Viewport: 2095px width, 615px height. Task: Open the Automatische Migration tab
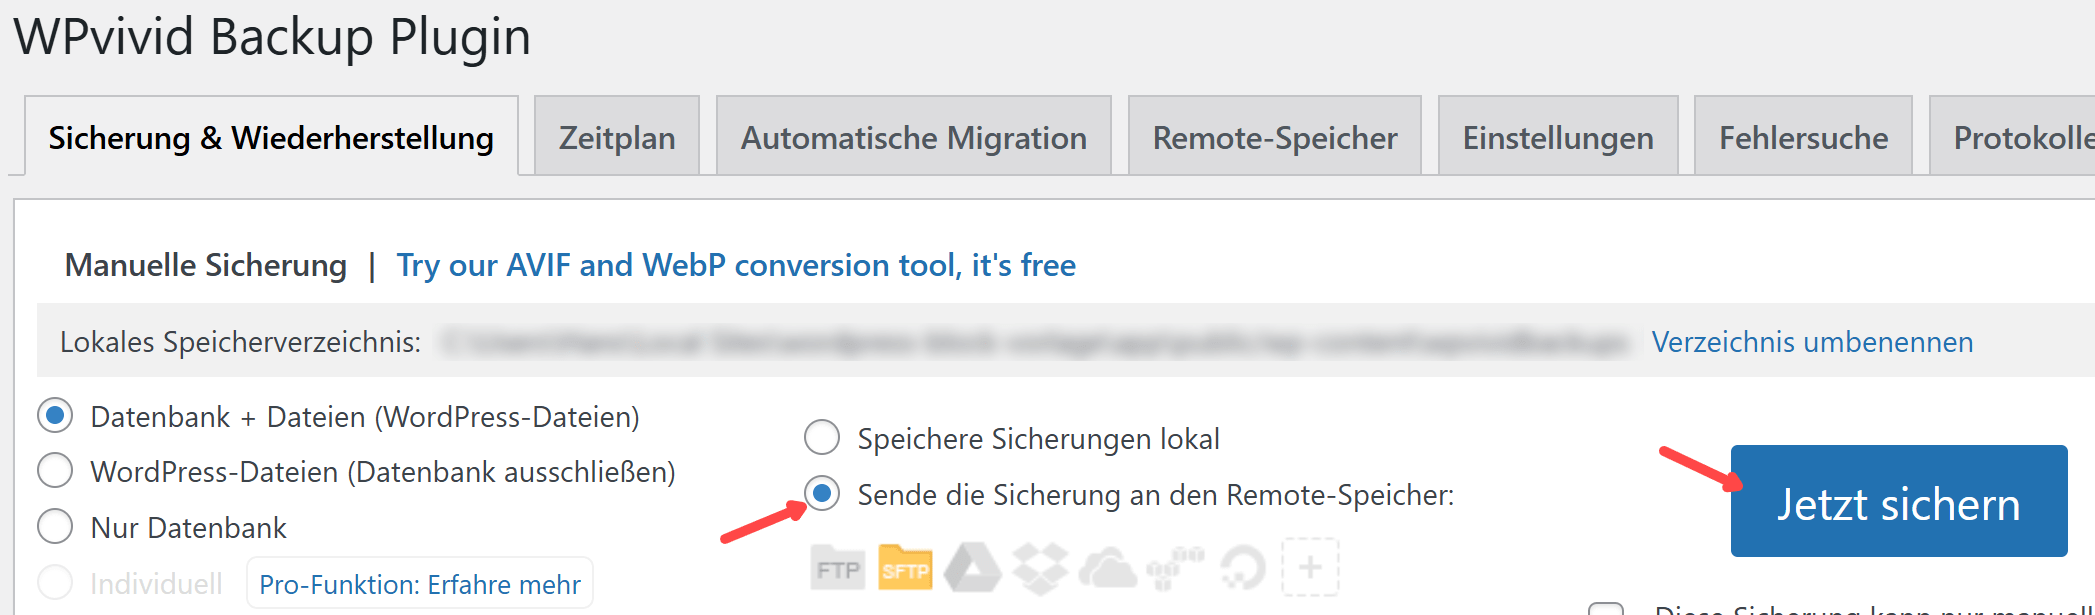tap(913, 137)
